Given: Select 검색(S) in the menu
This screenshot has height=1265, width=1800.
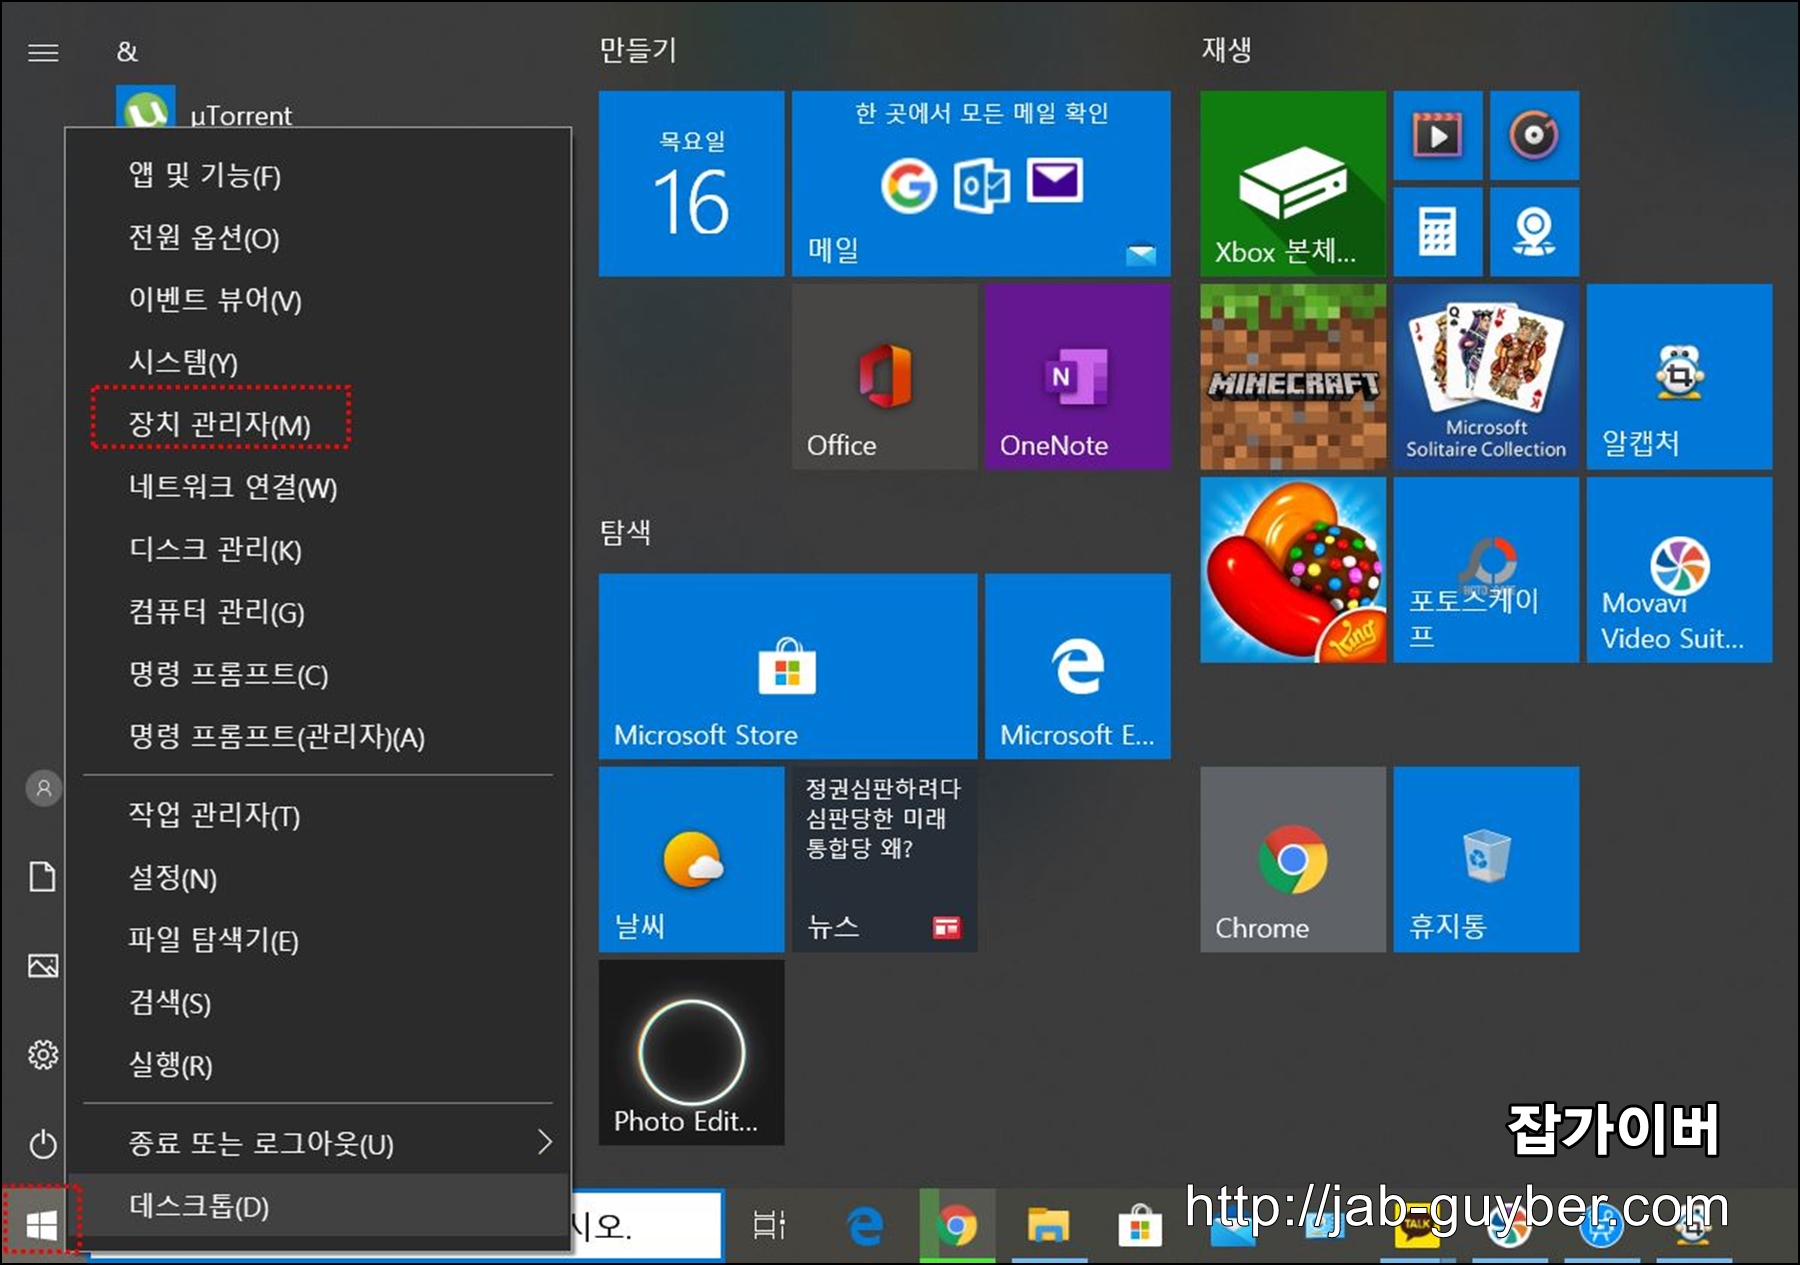Looking at the screenshot, I should tap(319, 1002).
